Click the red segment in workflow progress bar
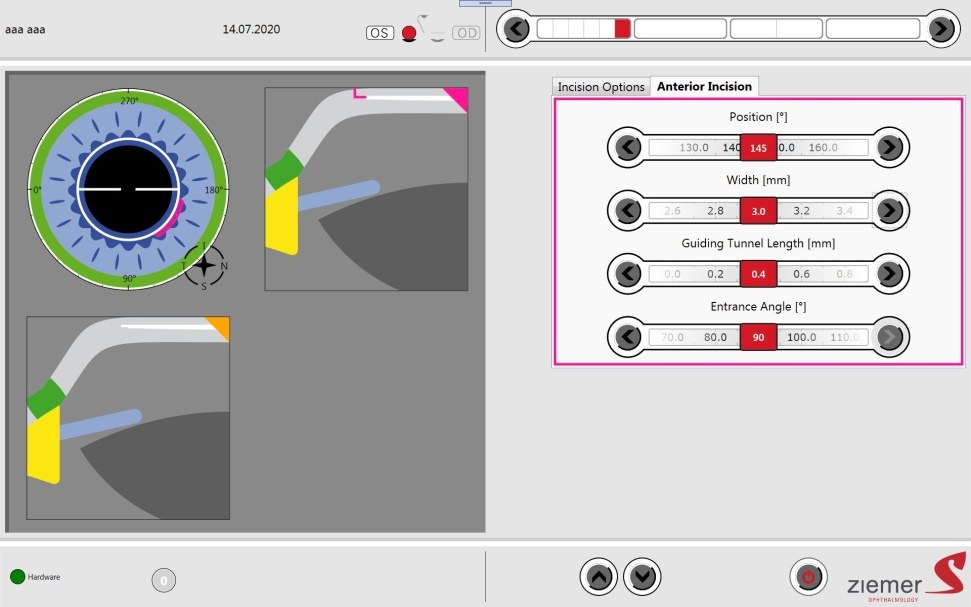This screenshot has height=607, width=971. (x=622, y=28)
